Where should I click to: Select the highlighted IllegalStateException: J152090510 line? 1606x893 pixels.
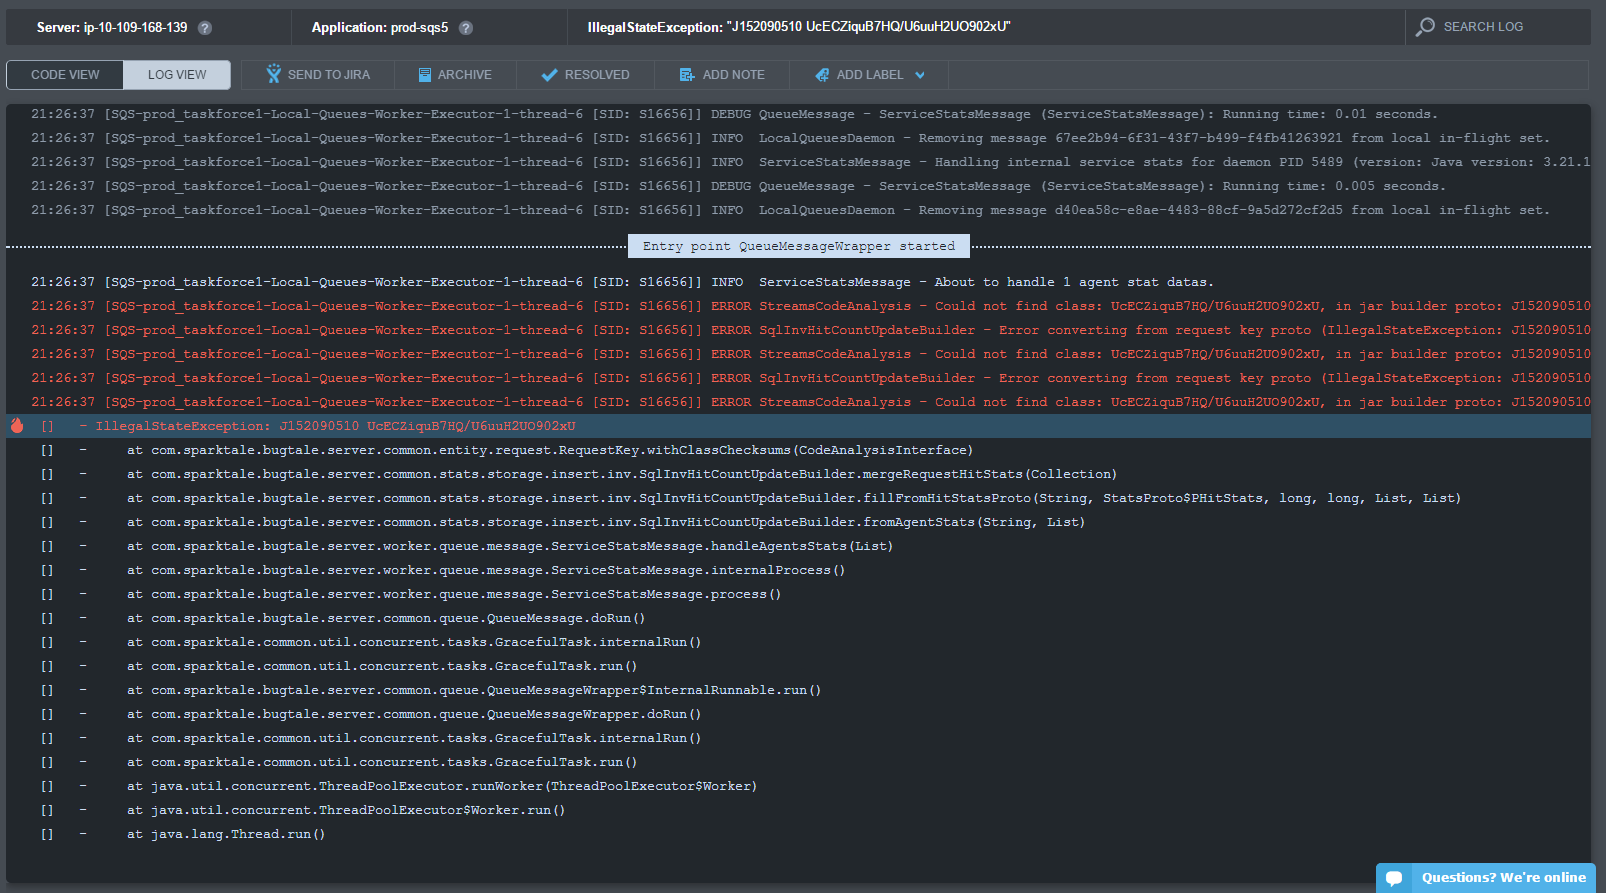(x=798, y=426)
